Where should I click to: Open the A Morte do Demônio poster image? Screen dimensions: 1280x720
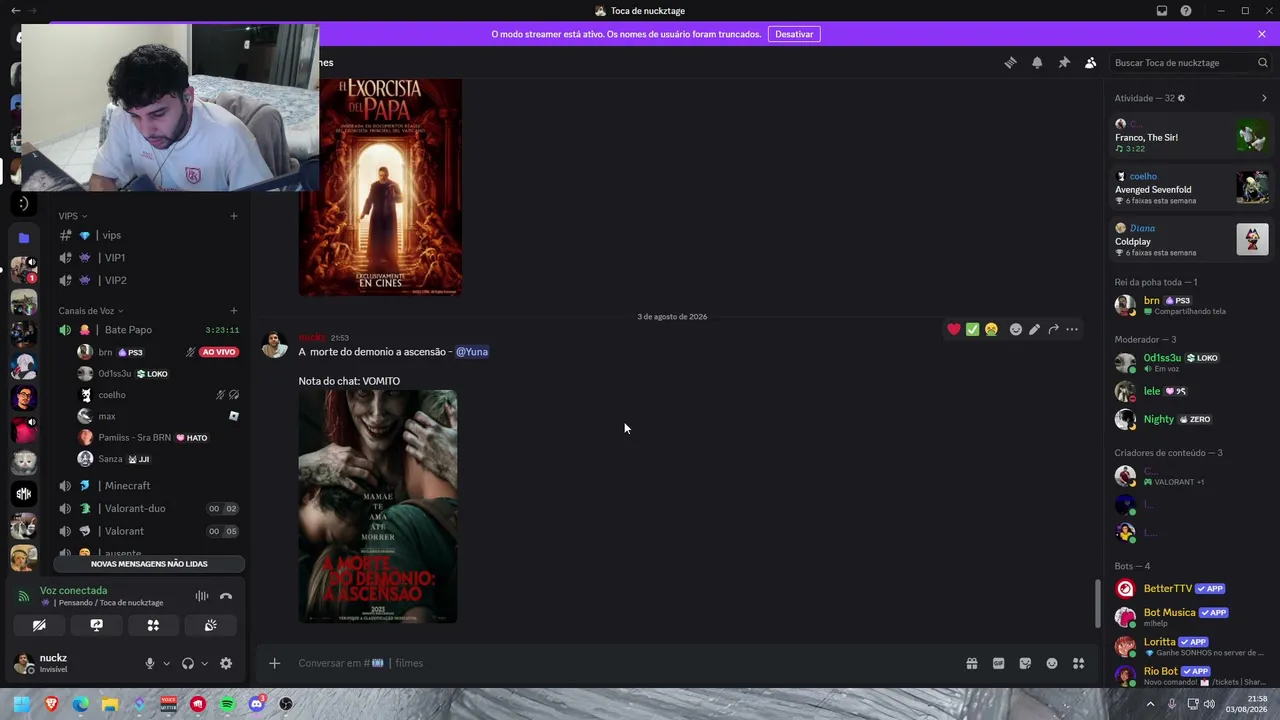point(378,506)
